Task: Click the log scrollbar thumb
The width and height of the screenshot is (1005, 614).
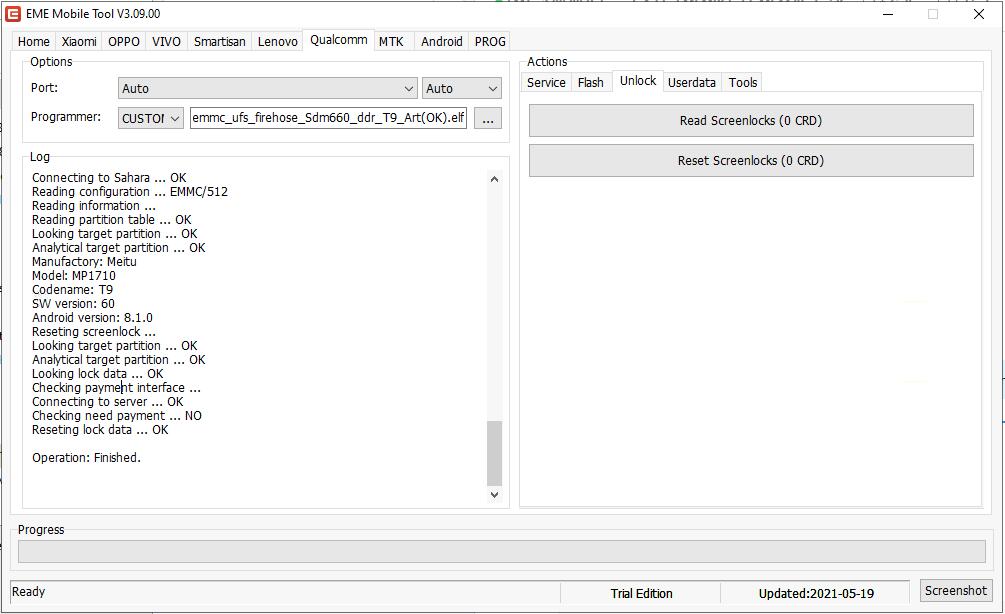Action: coord(494,453)
